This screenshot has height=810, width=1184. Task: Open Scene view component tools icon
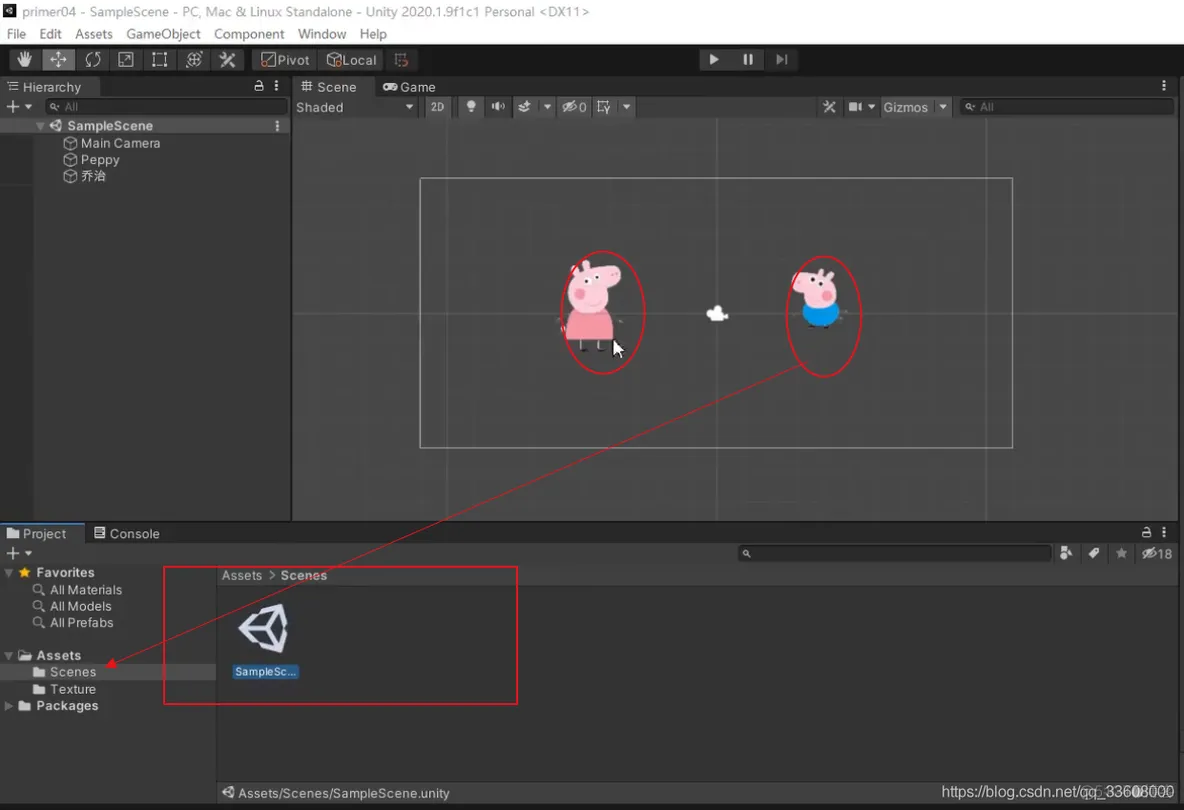(829, 107)
